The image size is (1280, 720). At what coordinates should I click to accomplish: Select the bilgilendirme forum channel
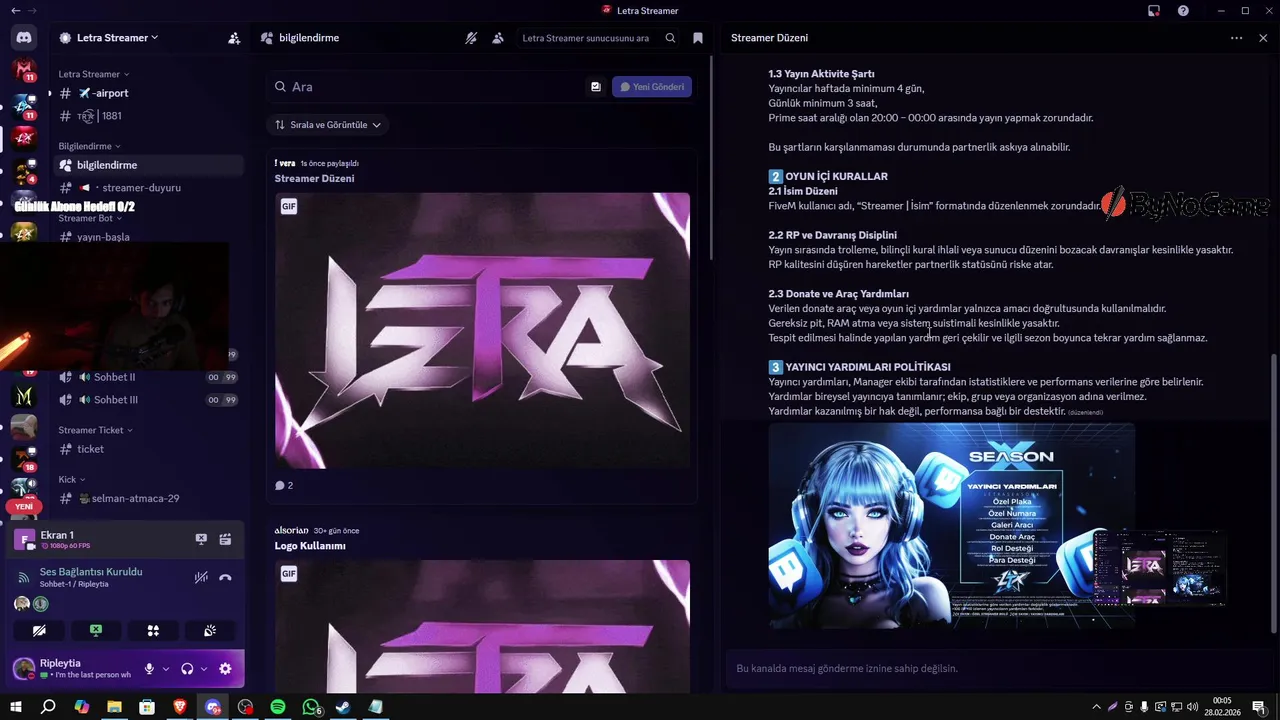click(x=148, y=165)
